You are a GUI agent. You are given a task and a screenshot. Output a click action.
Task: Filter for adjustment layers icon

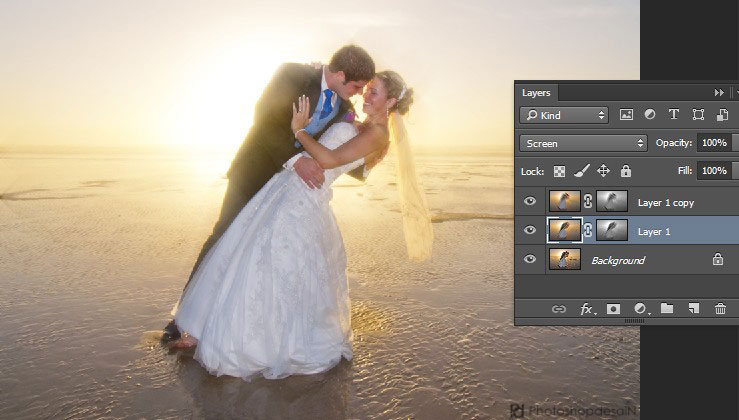(x=650, y=115)
